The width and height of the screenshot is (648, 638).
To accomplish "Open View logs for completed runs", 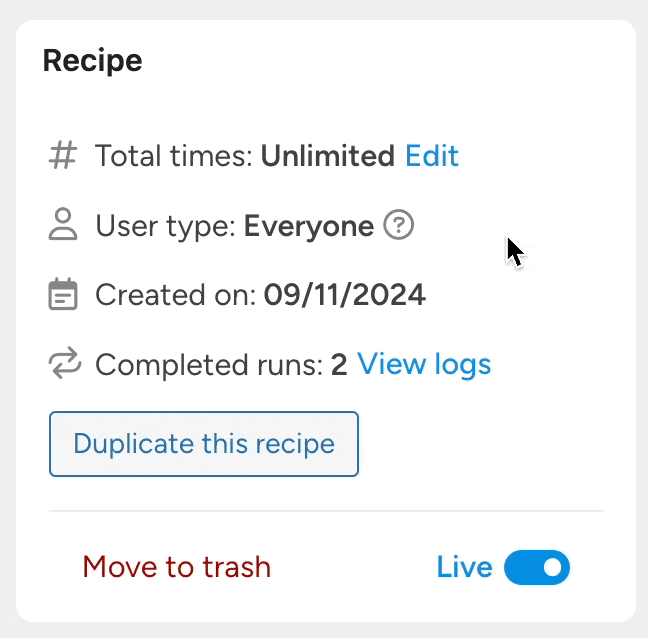I will click(x=424, y=364).
